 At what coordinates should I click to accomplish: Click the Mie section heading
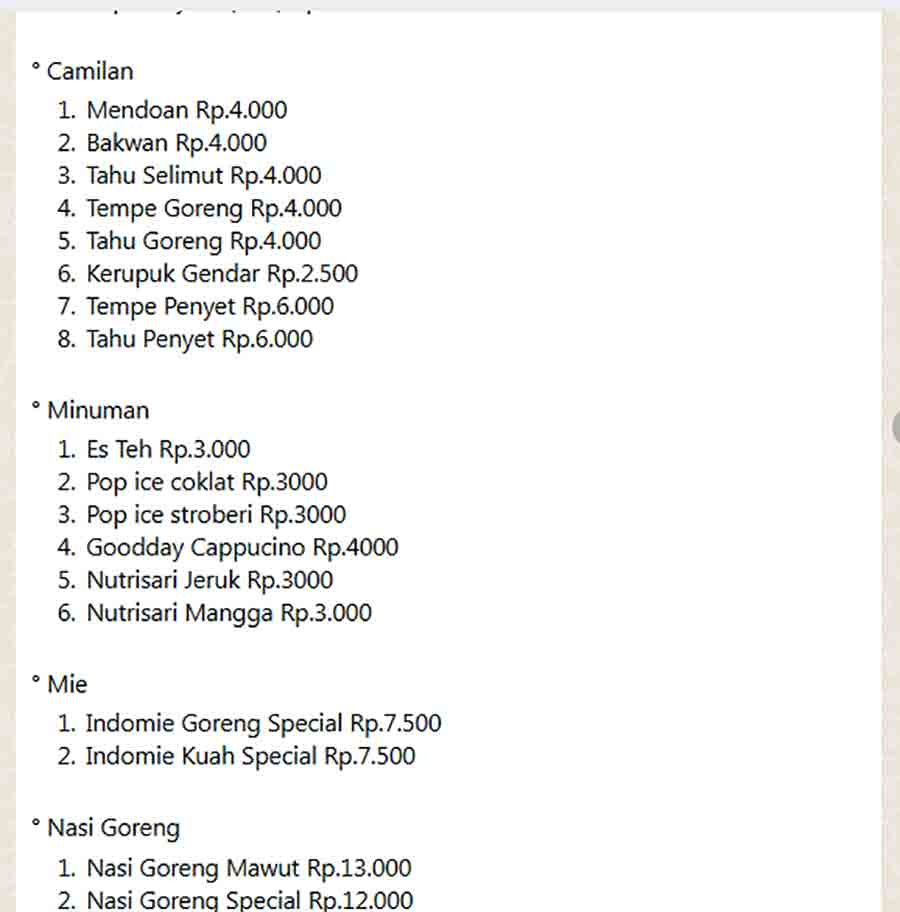[x=67, y=684]
